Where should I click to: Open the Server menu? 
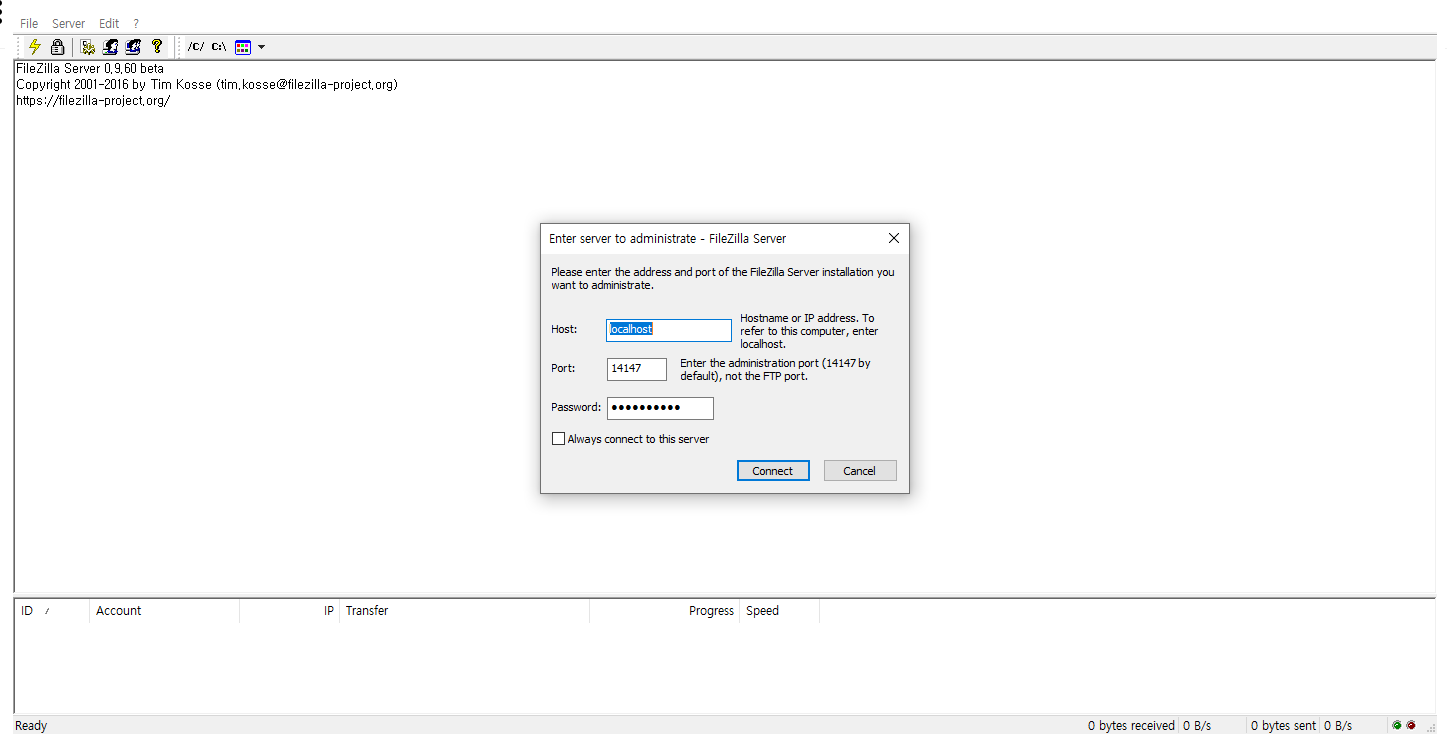(x=69, y=23)
